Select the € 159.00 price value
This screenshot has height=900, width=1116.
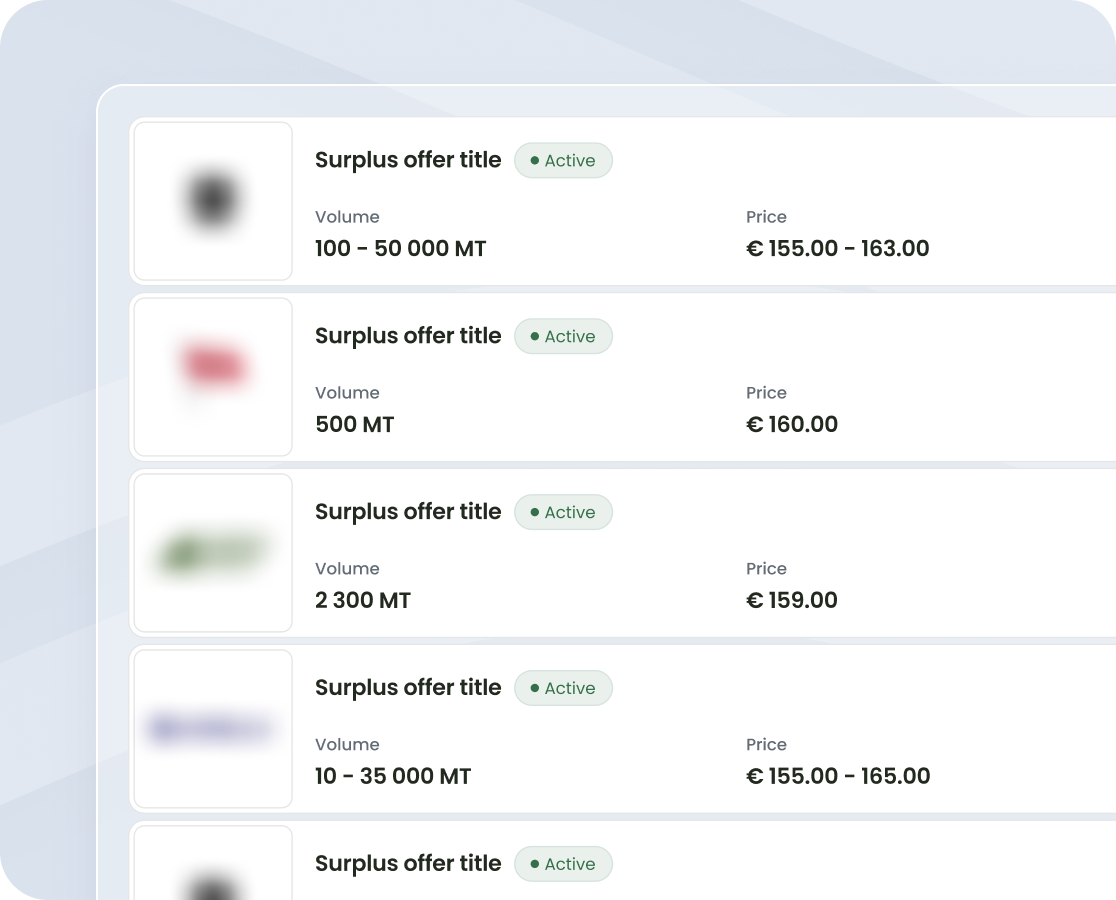(x=792, y=601)
